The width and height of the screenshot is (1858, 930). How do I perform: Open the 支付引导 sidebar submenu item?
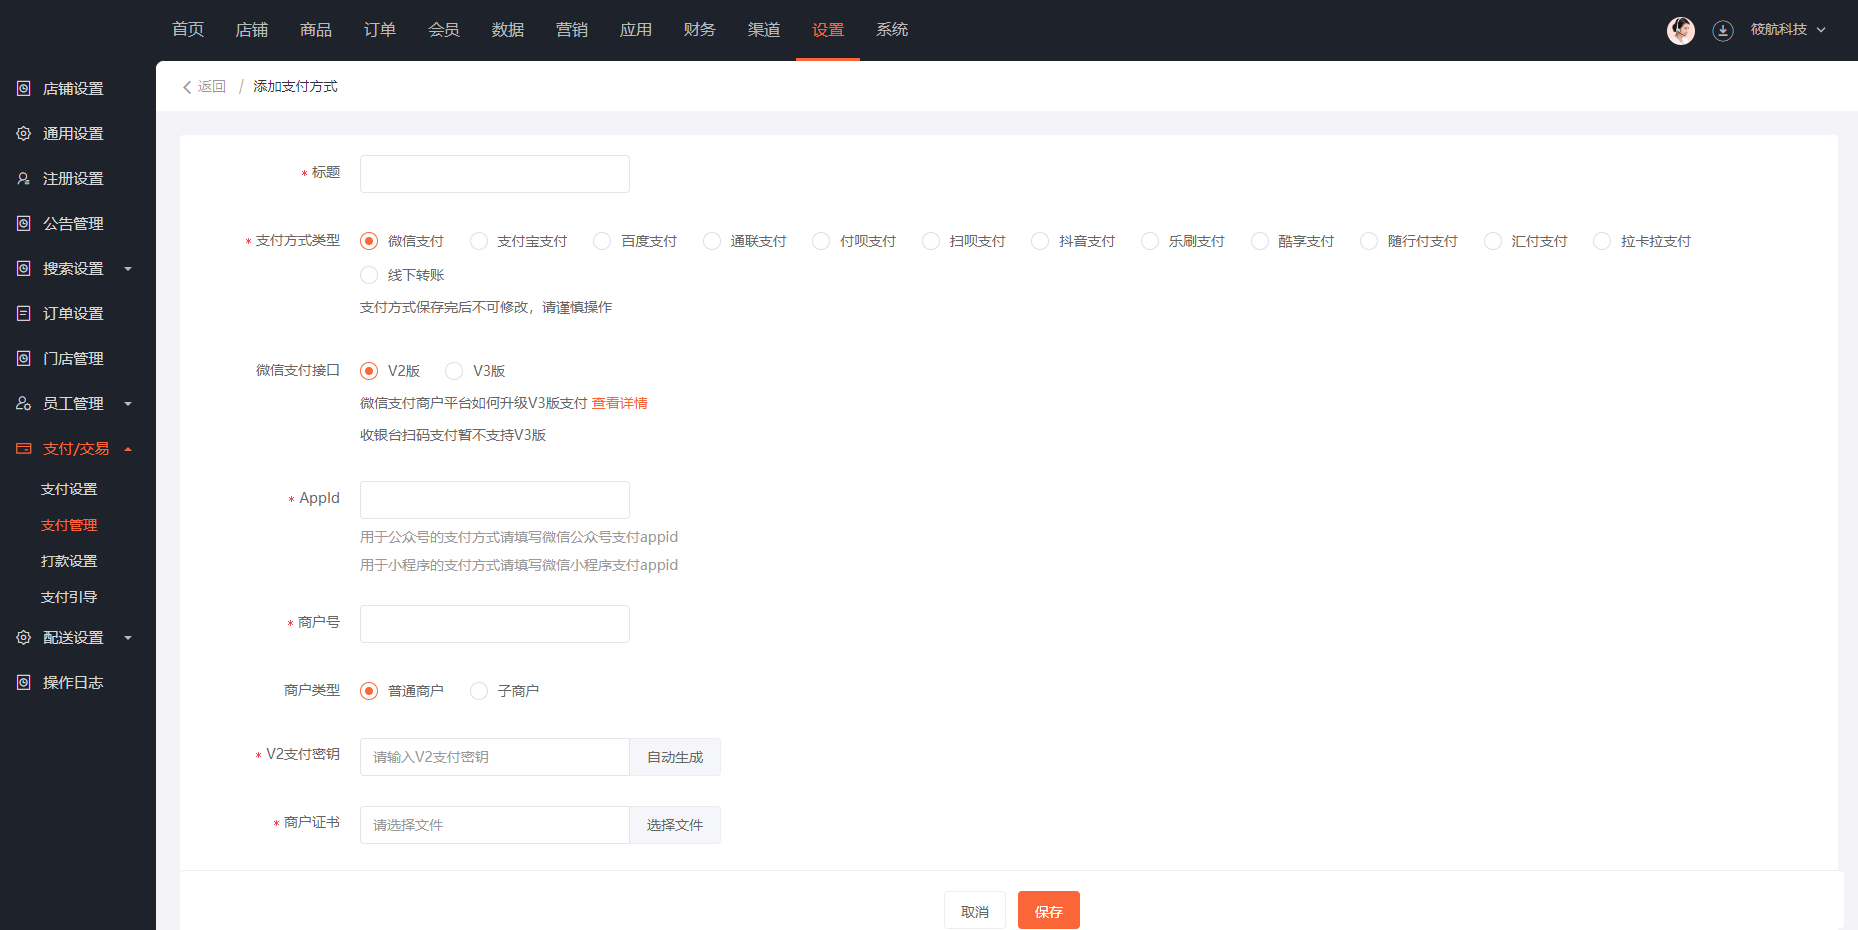(x=69, y=597)
